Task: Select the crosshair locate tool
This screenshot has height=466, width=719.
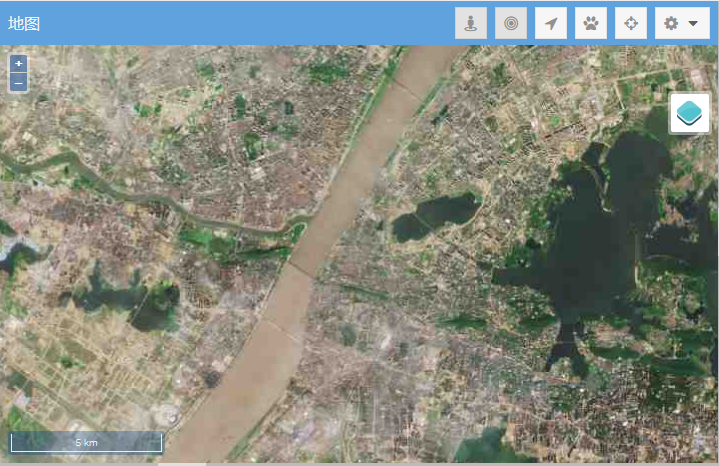Action: point(631,23)
